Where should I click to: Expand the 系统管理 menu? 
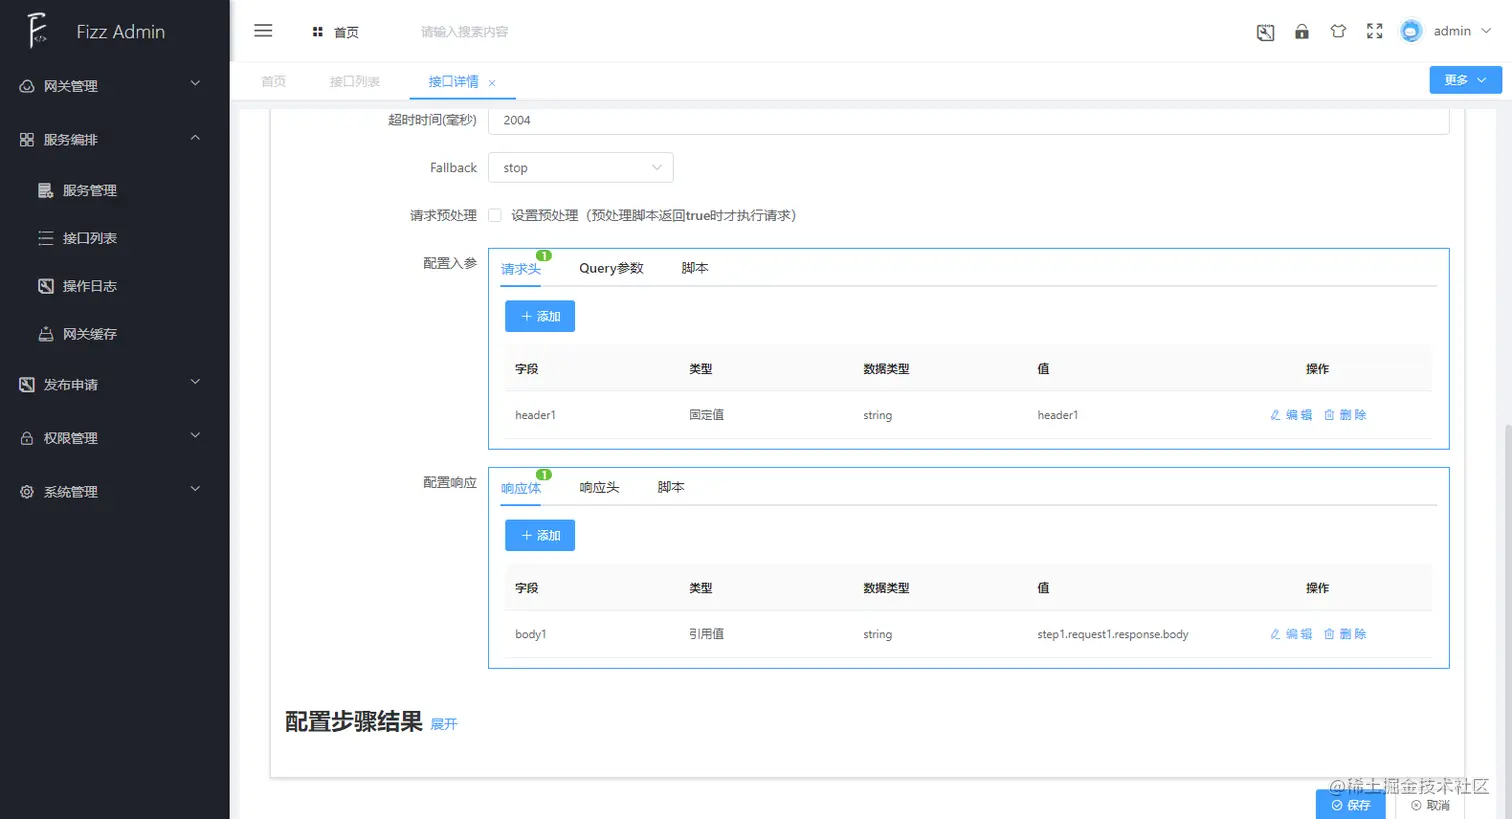[x=195, y=489]
